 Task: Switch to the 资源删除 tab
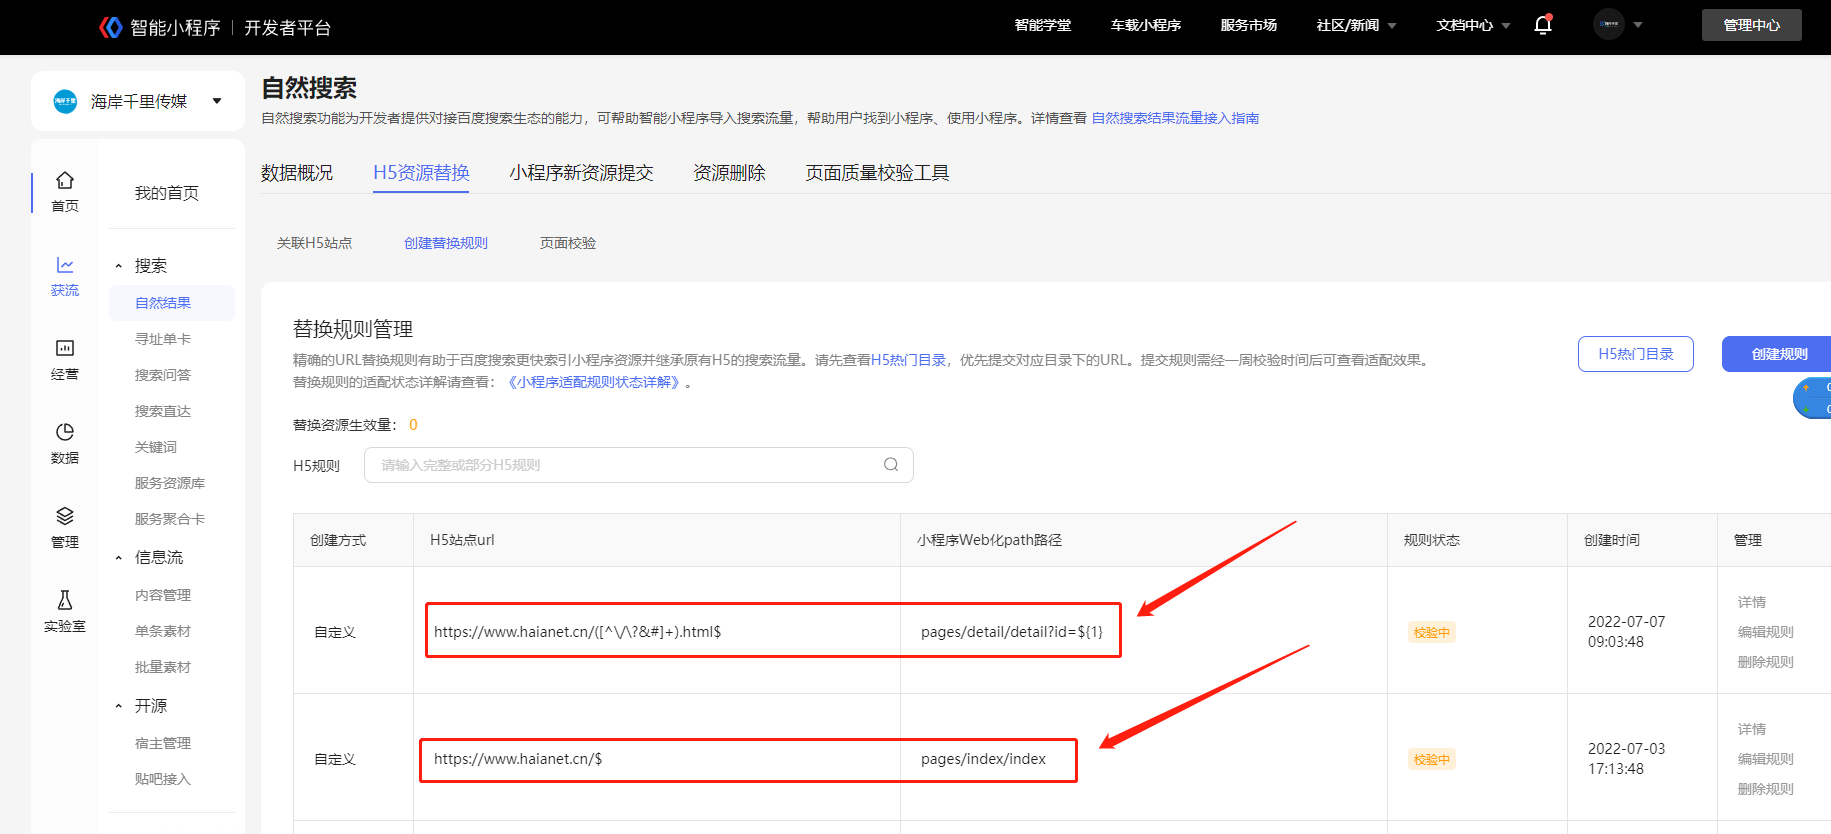pyautogui.click(x=729, y=173)
